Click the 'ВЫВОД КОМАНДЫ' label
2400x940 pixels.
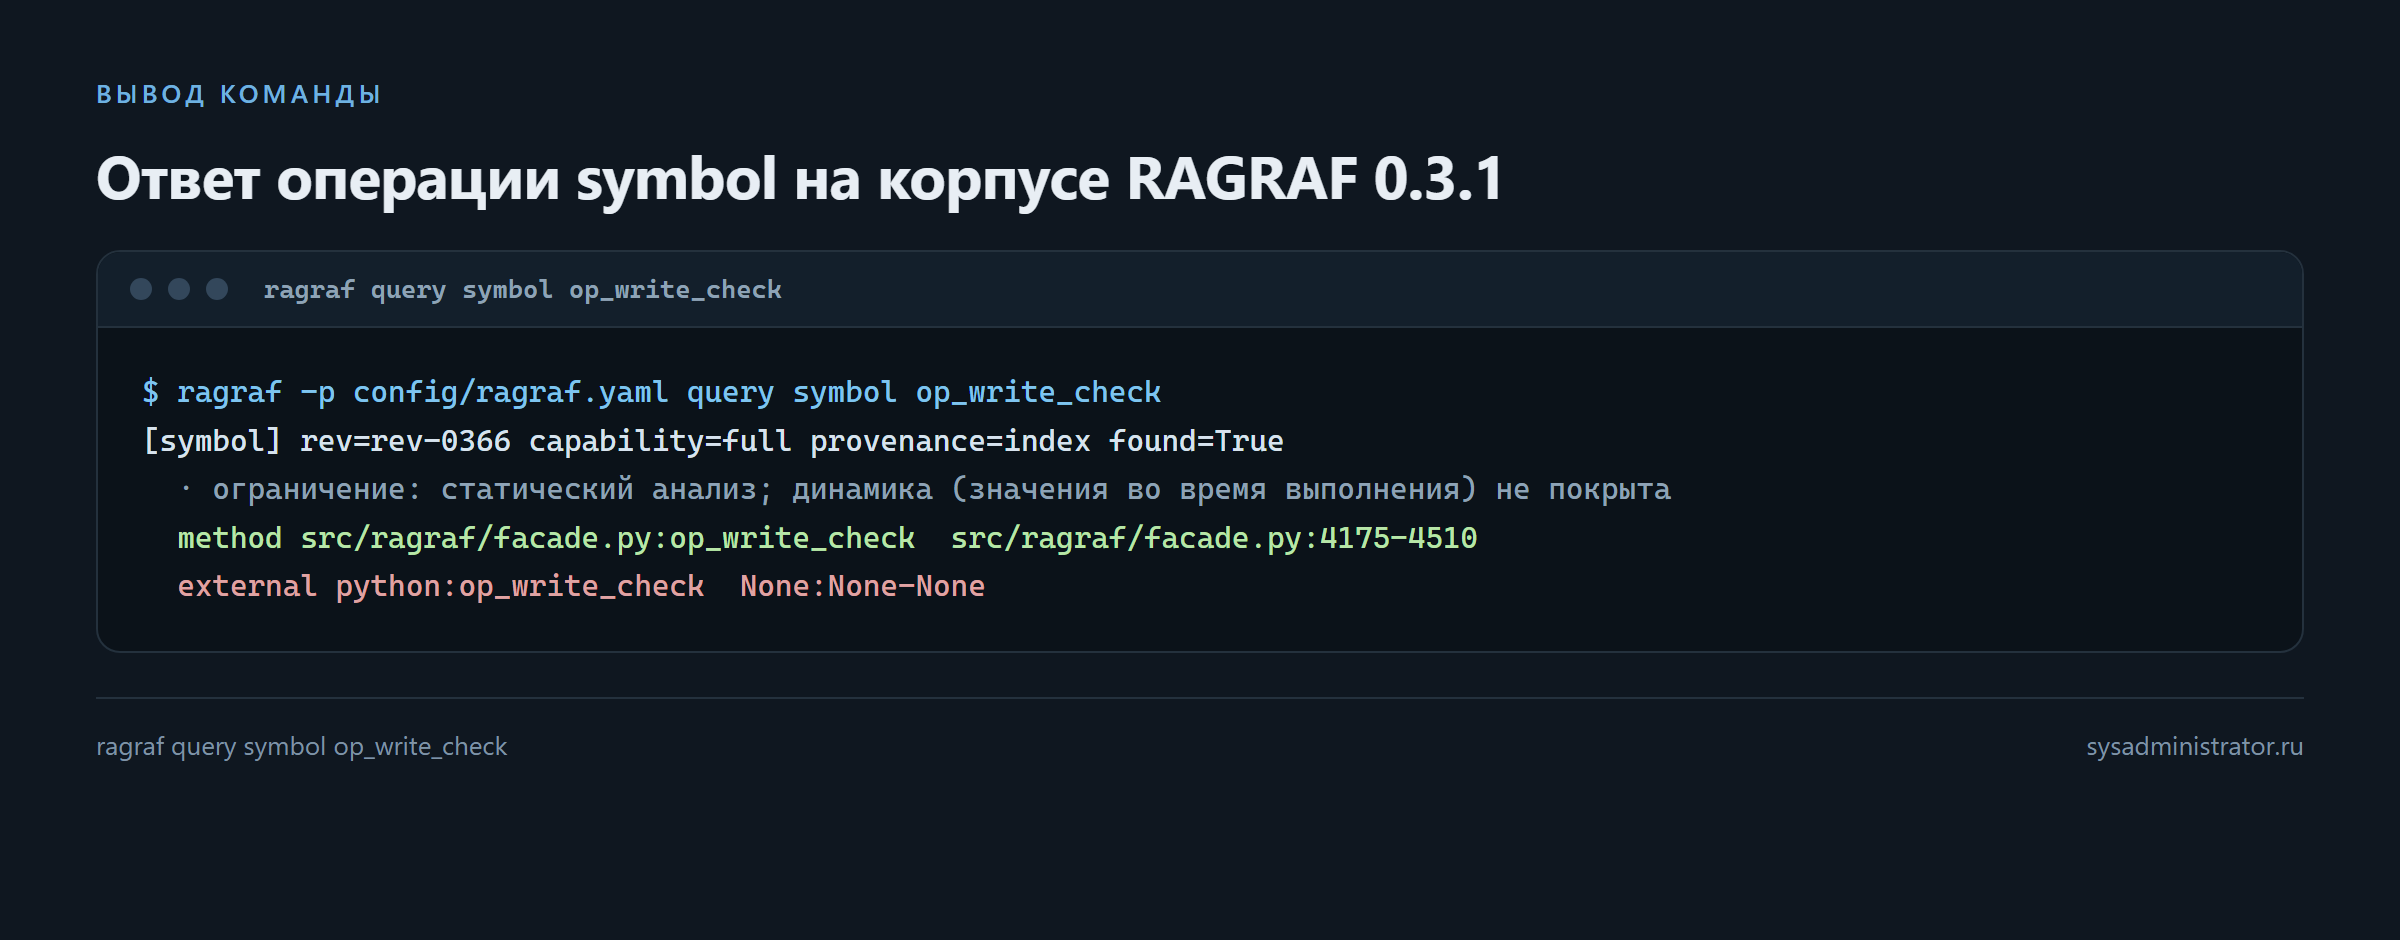click(238, 95)
